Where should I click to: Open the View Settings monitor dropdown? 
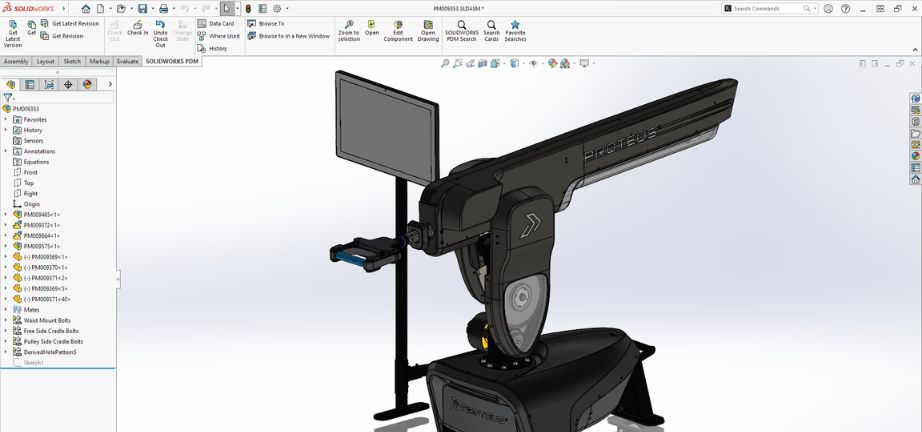click(x=584, y=63)
